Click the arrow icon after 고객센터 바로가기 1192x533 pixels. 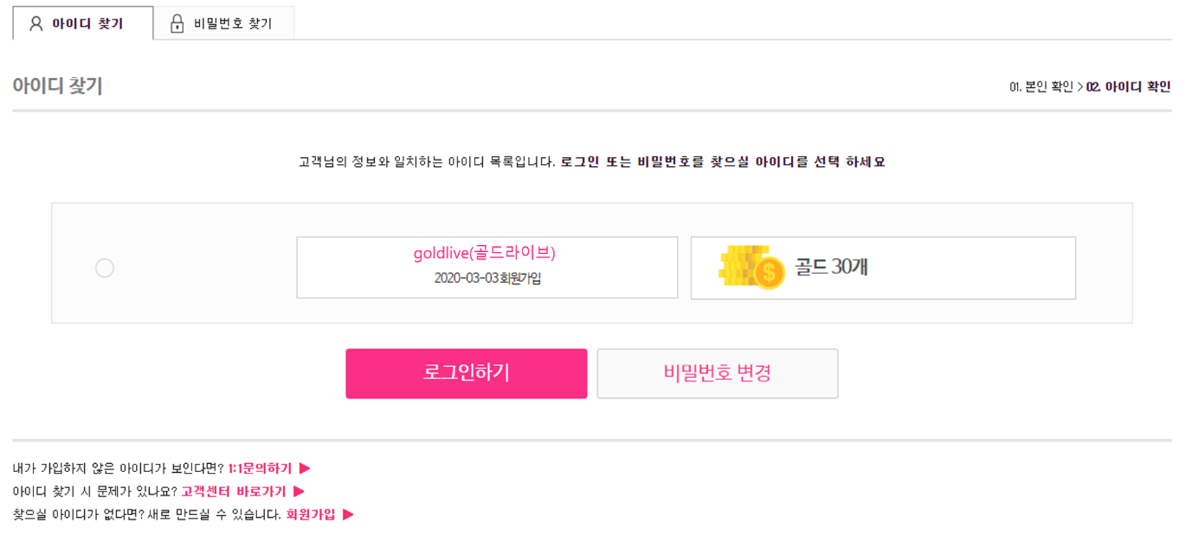click(x=299, y=491)
